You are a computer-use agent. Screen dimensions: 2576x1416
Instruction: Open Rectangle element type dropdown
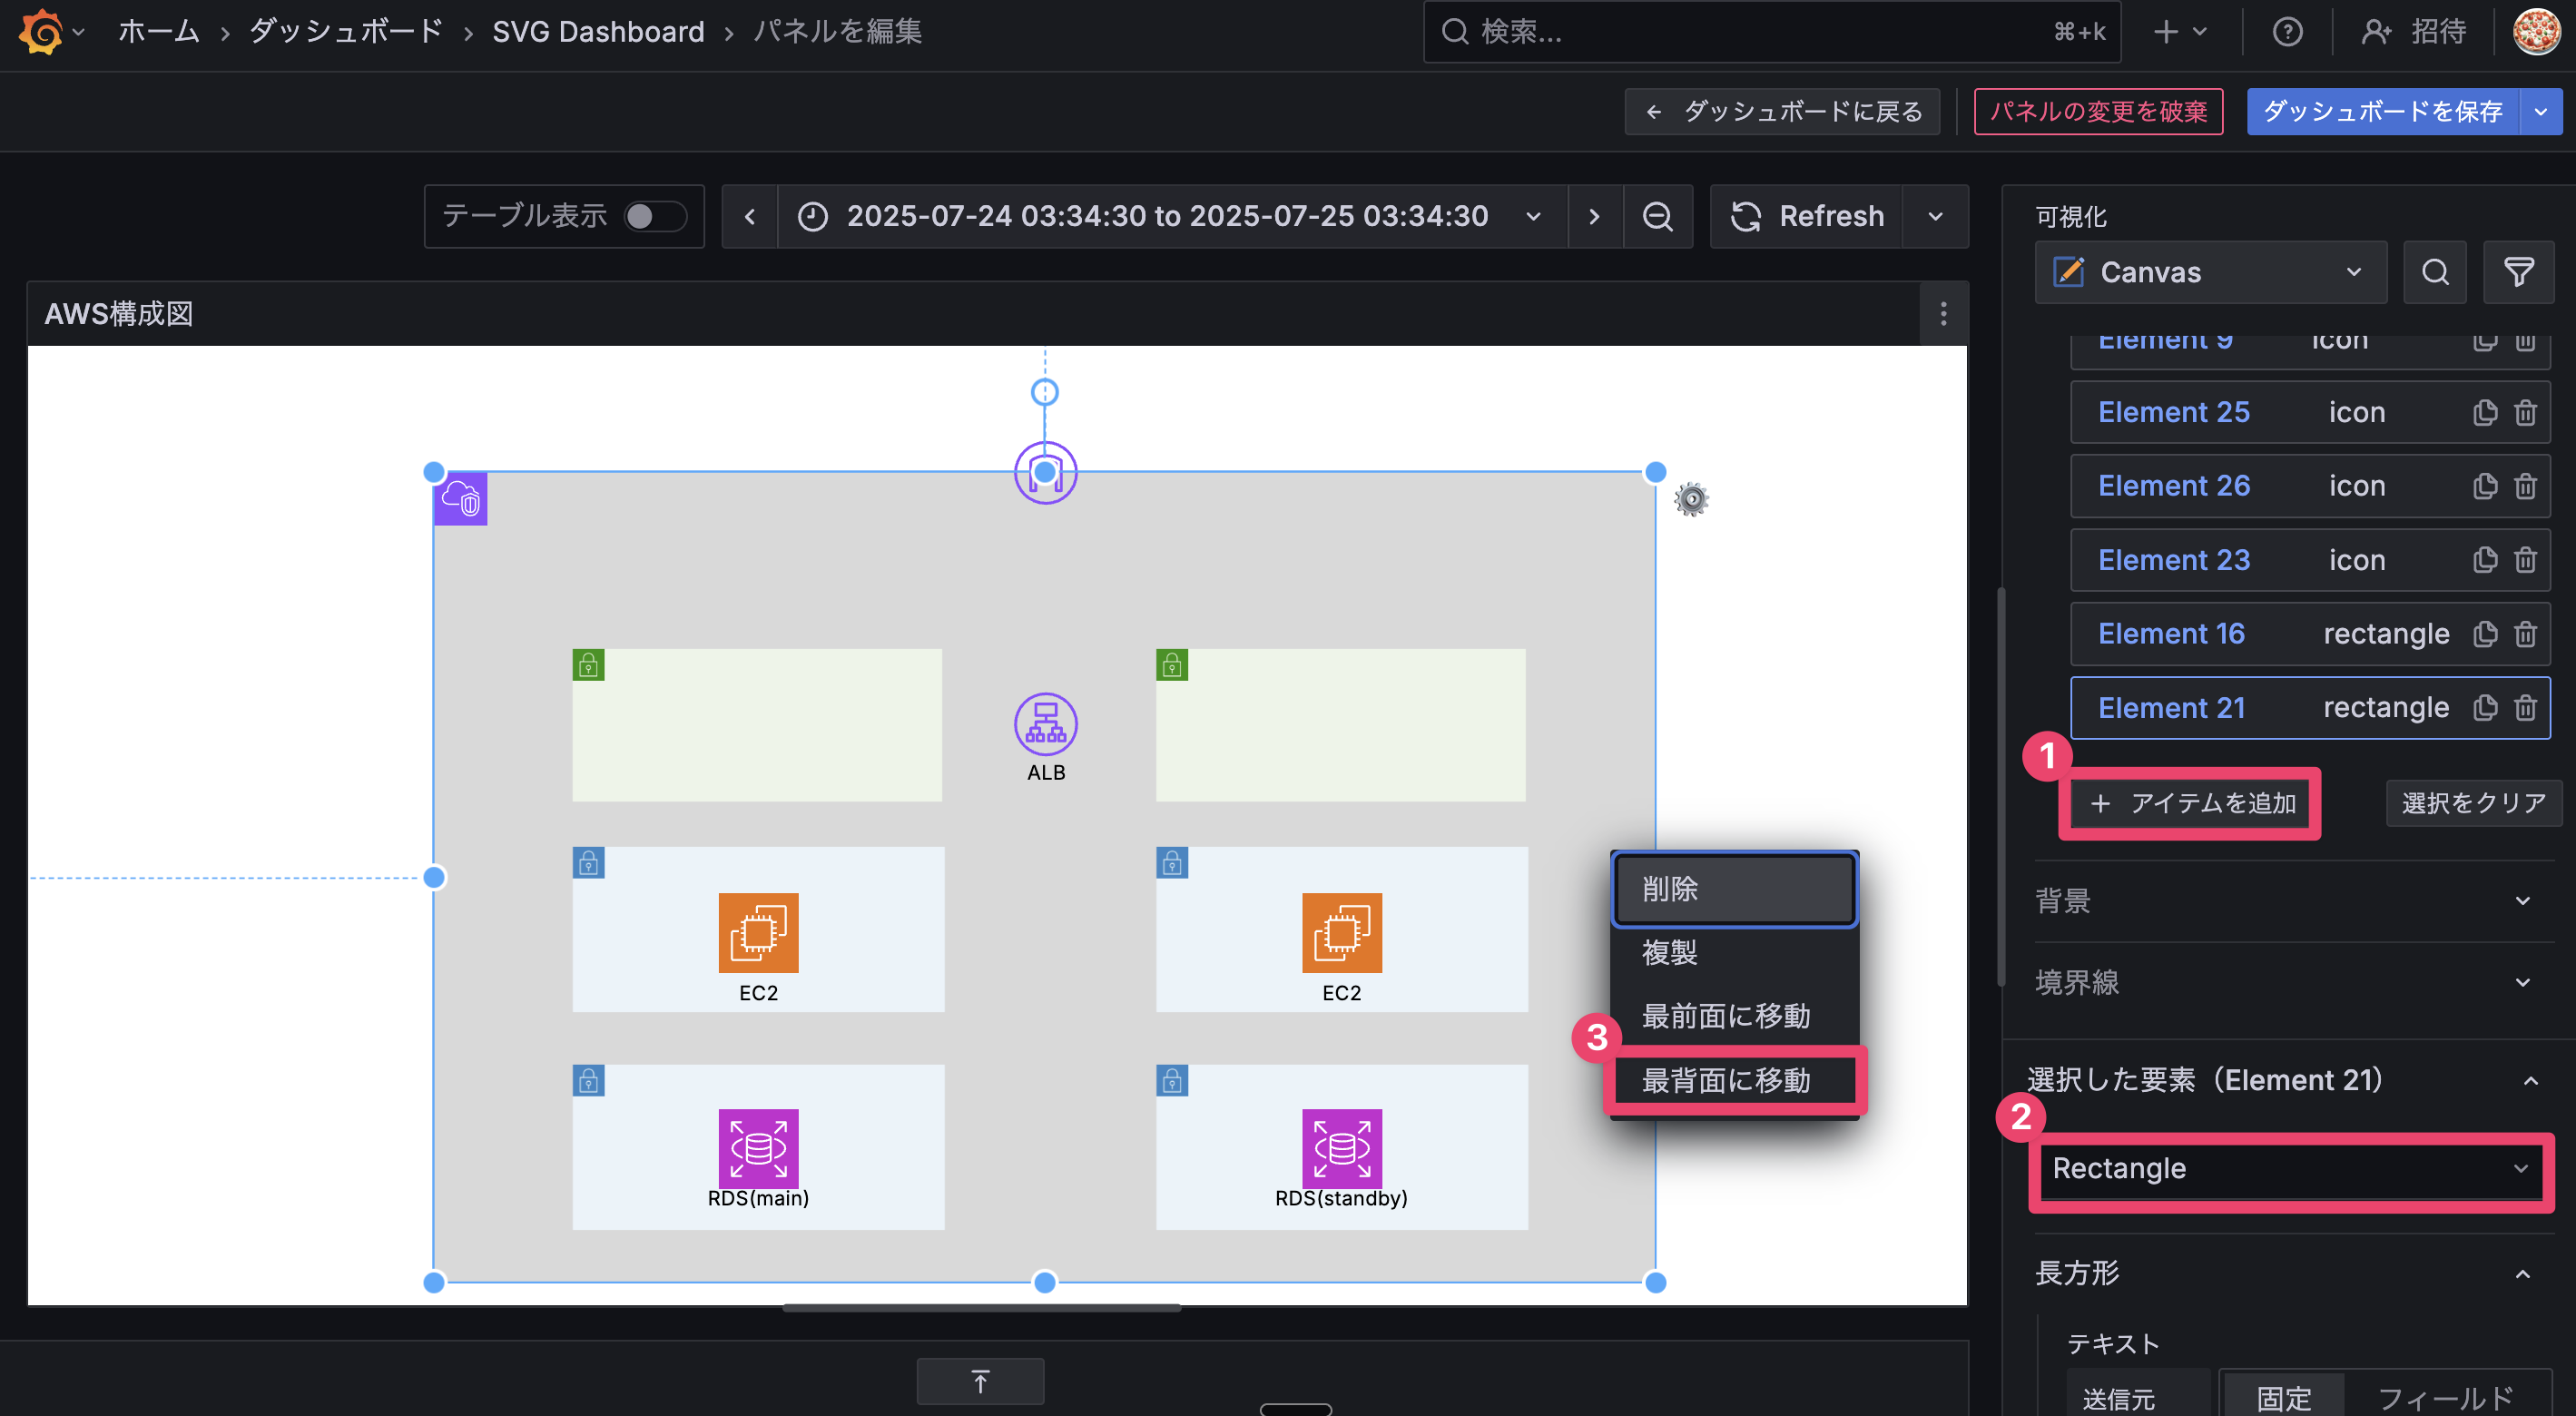point(2290,1169)
